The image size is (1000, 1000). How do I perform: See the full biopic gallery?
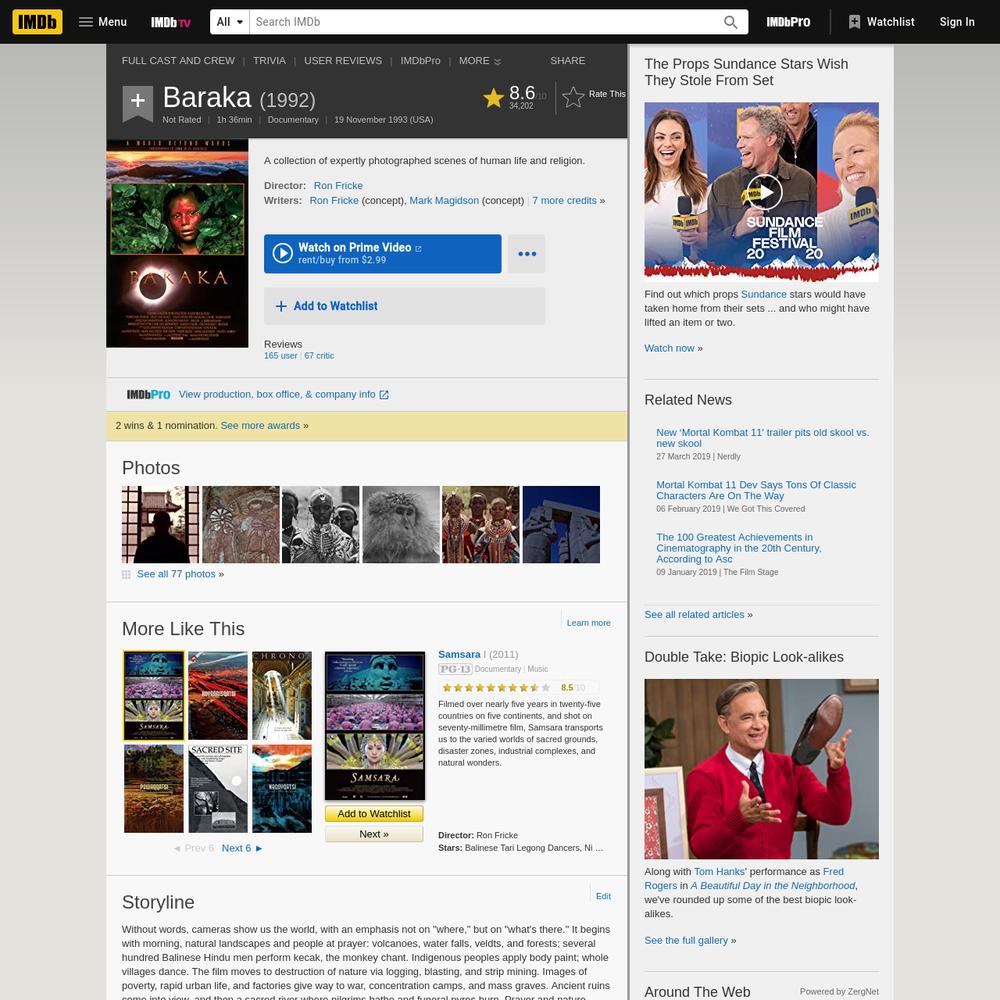pos(686,940)
